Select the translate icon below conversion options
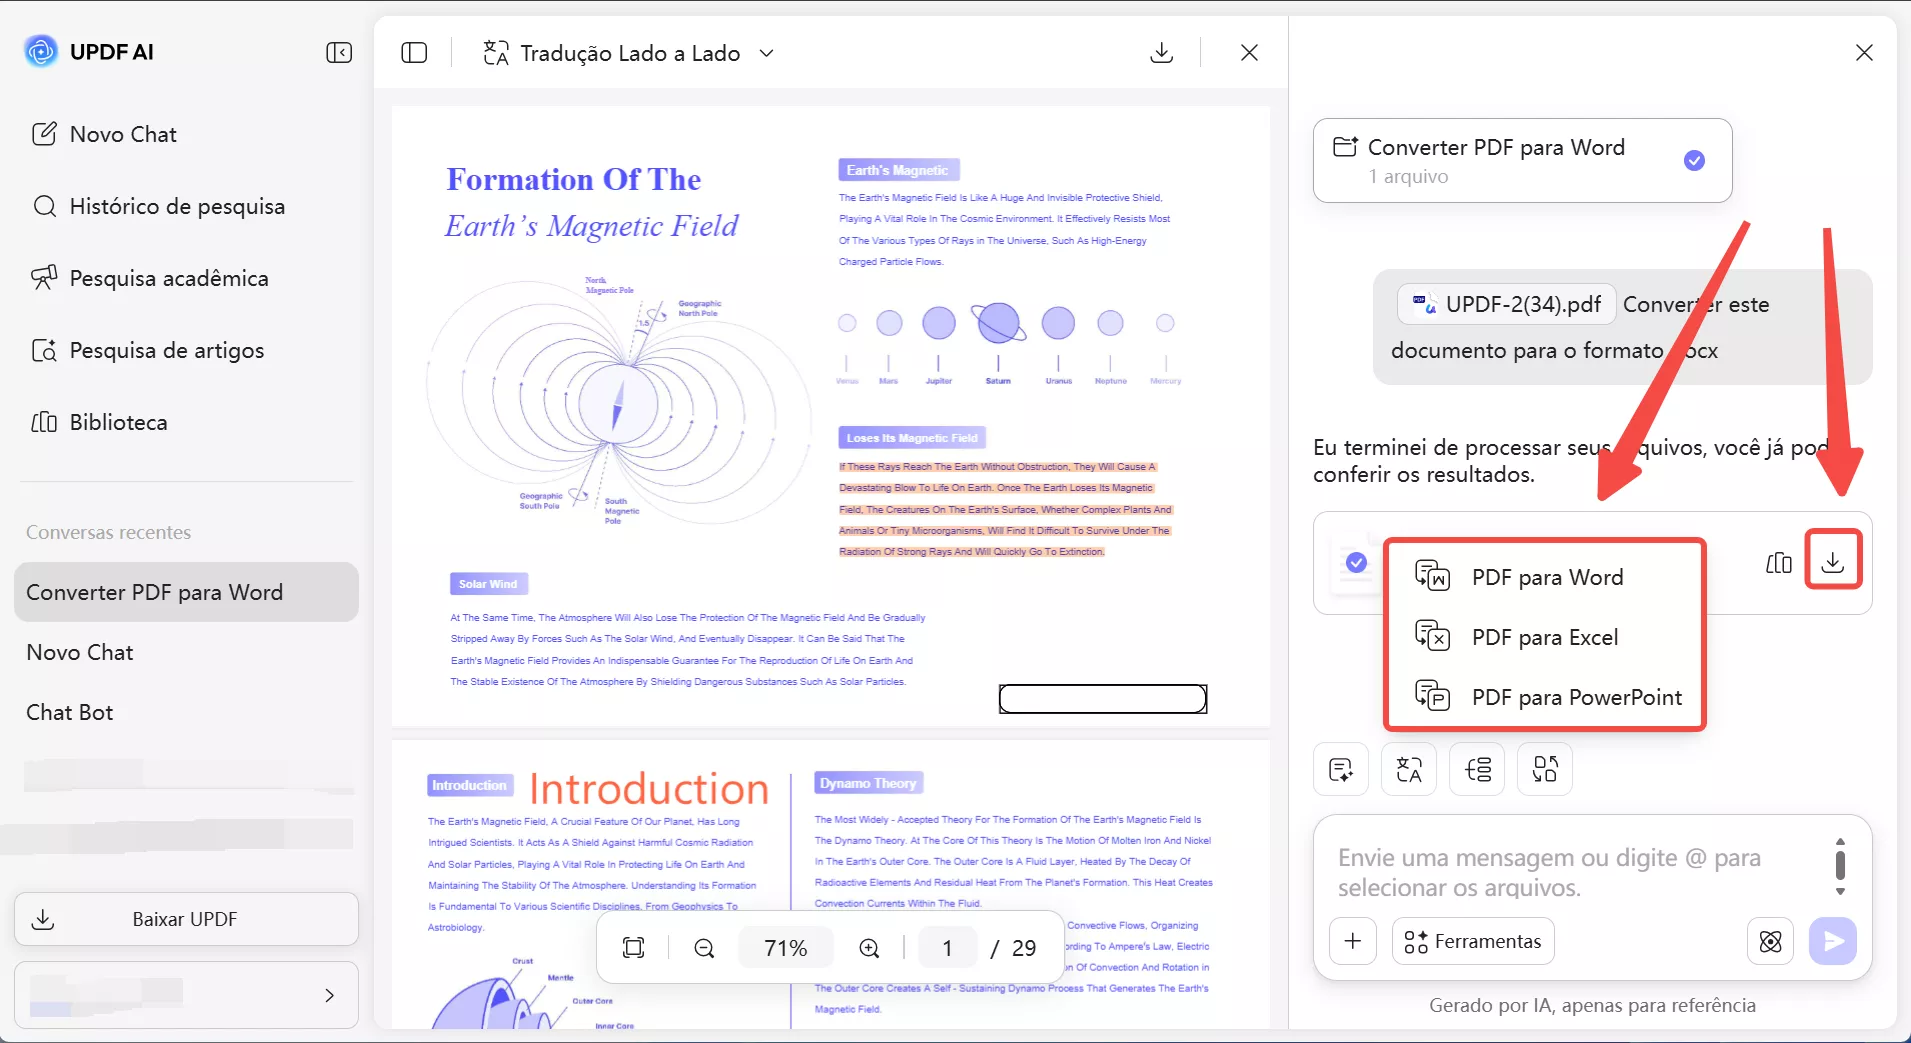The image size is (1911, 1043). tap(1409, 769)
